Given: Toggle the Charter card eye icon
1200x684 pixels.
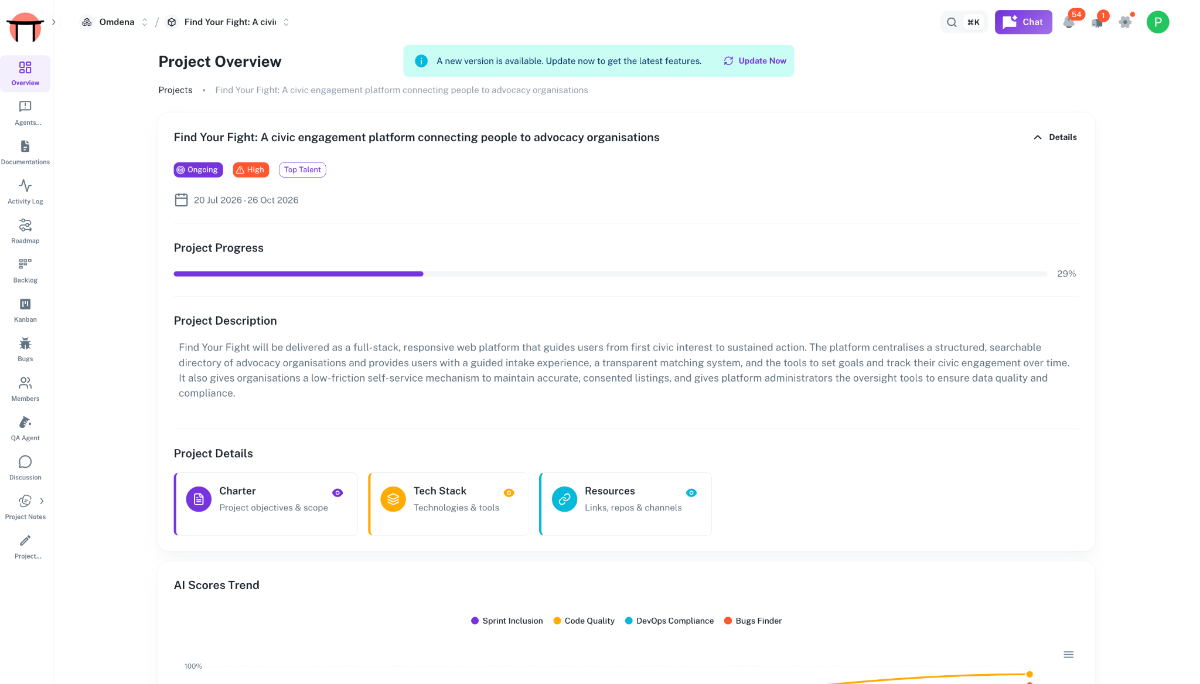Looking at the screenshot, I should pos(337,492).
